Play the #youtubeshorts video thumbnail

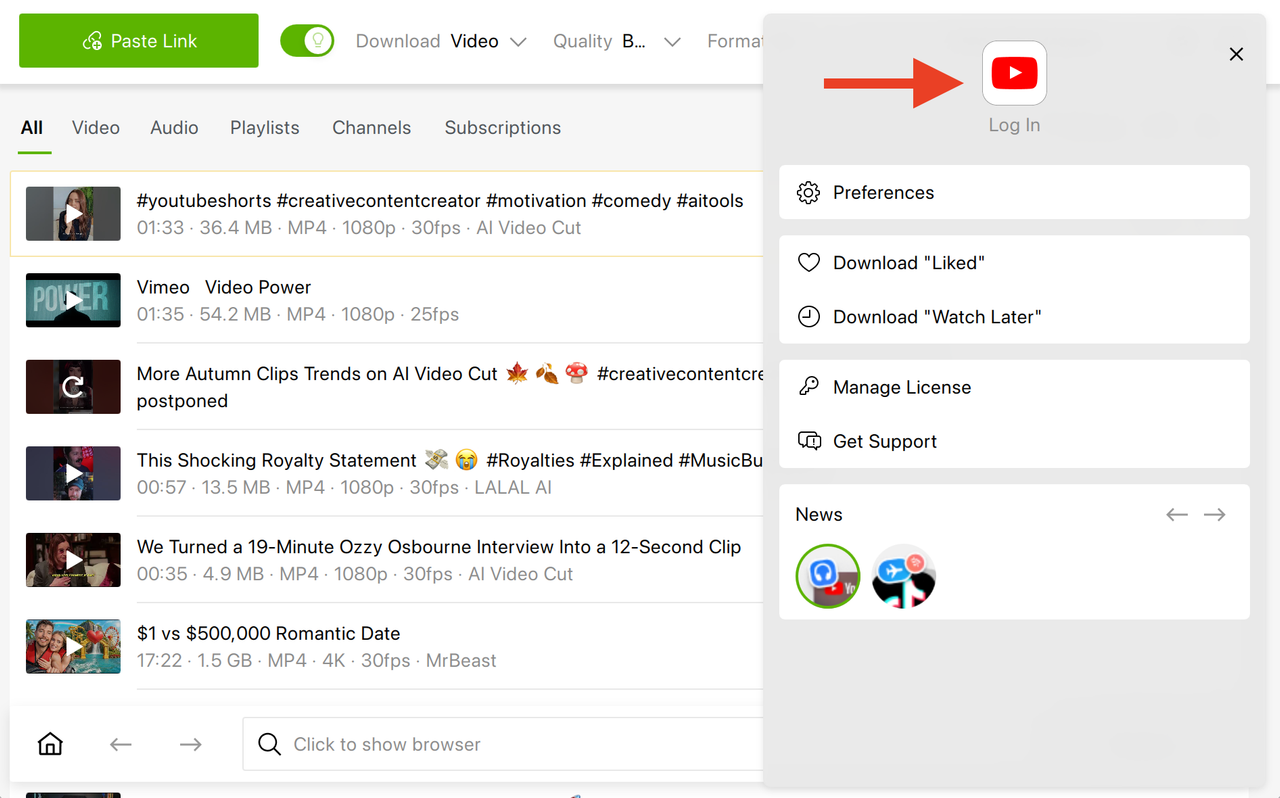73,214
